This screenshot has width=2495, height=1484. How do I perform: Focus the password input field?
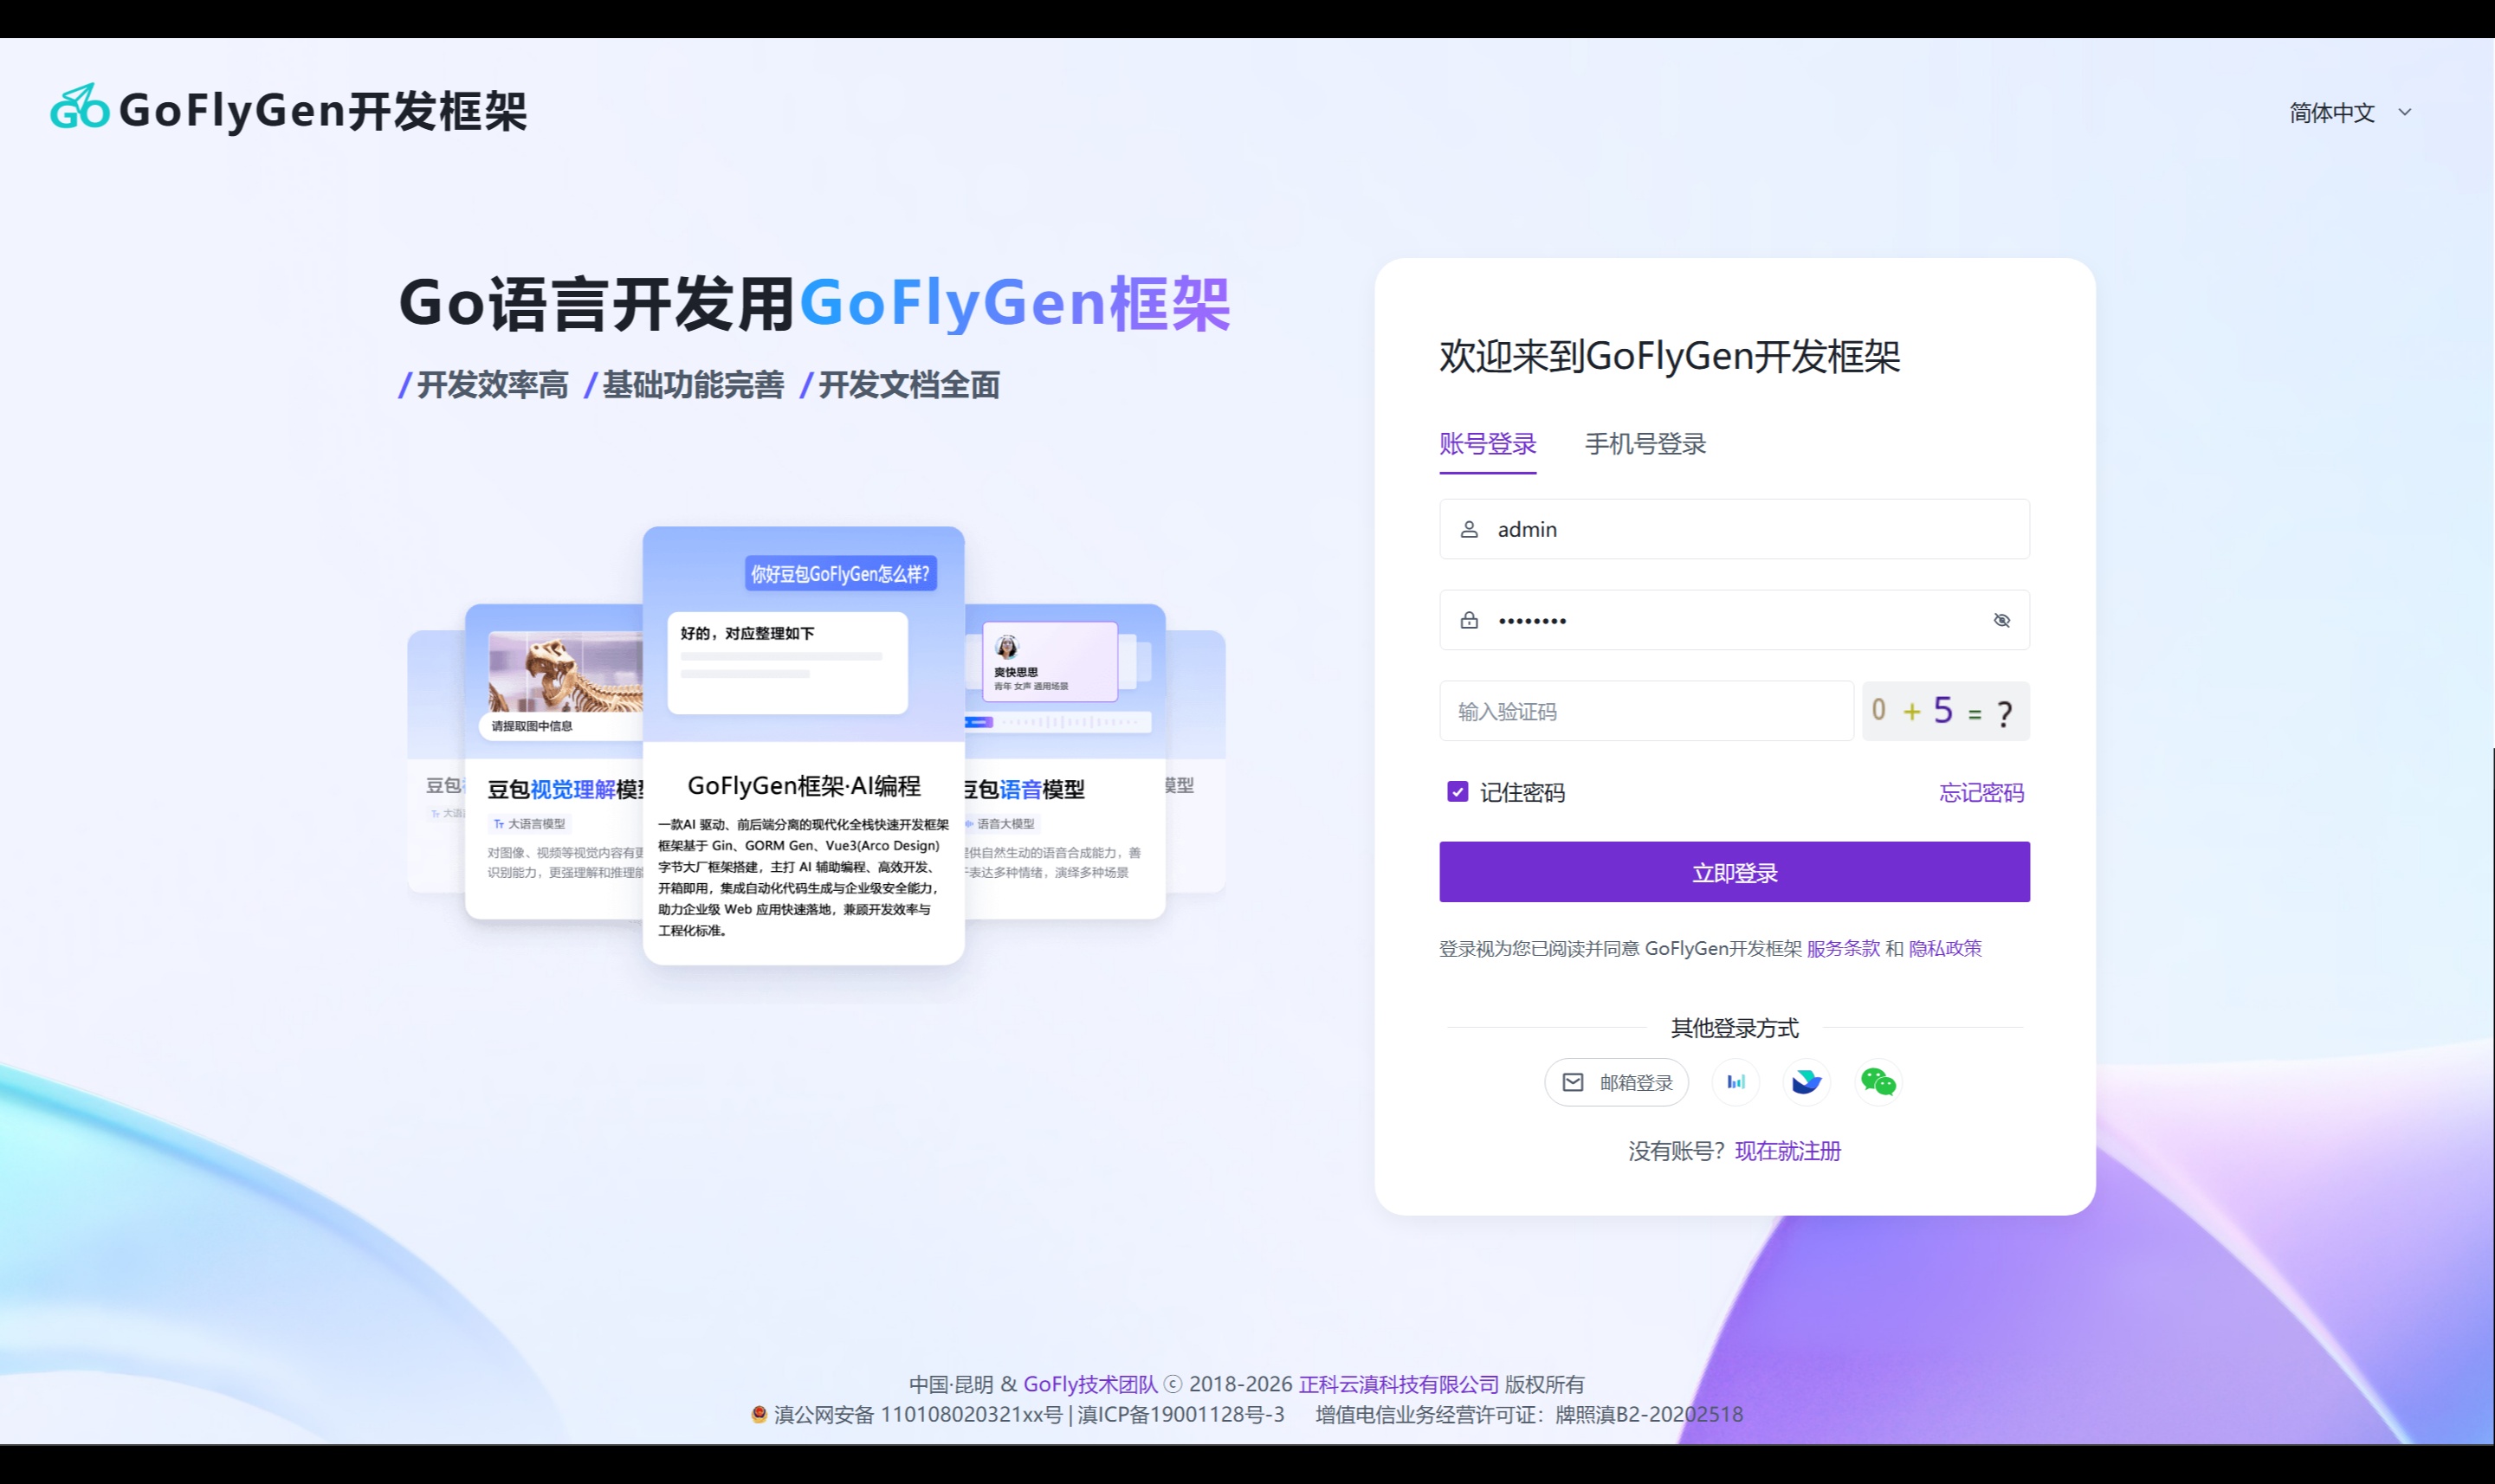1735,620
